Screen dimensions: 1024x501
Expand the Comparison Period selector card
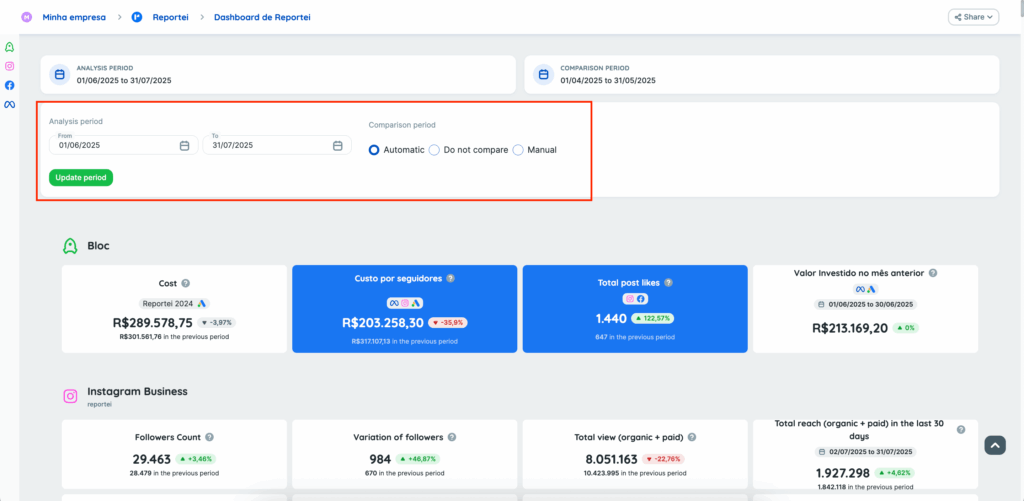point(761,74)
